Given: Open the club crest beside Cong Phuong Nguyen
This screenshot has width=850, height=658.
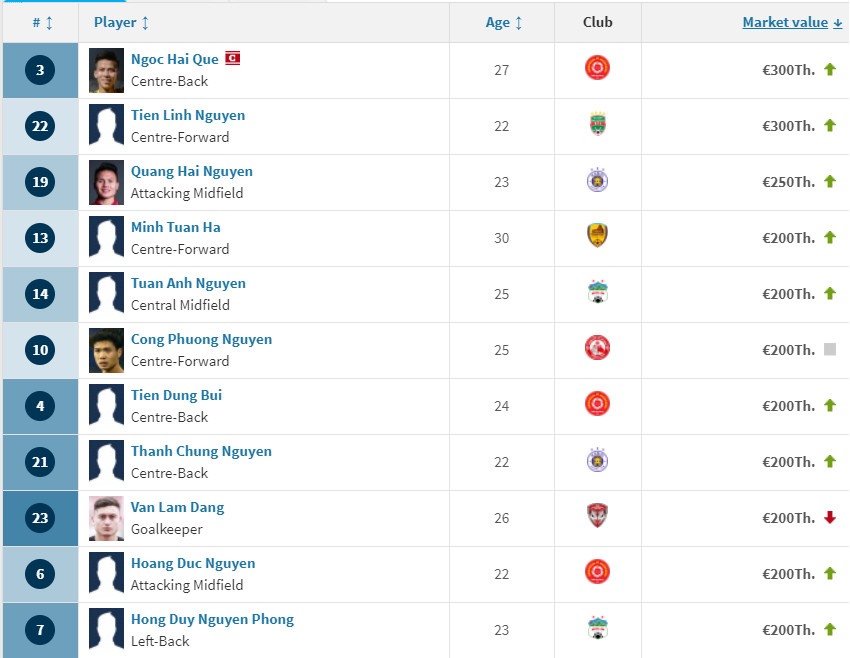Looking at the screenshot, I should point(597,348).
